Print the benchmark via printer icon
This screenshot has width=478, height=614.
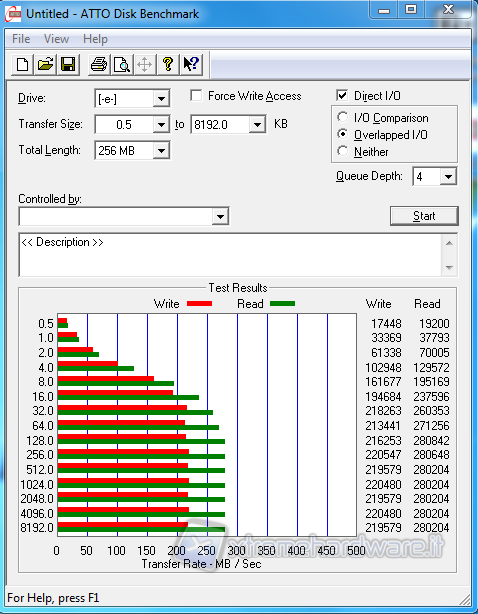point(99,65)
